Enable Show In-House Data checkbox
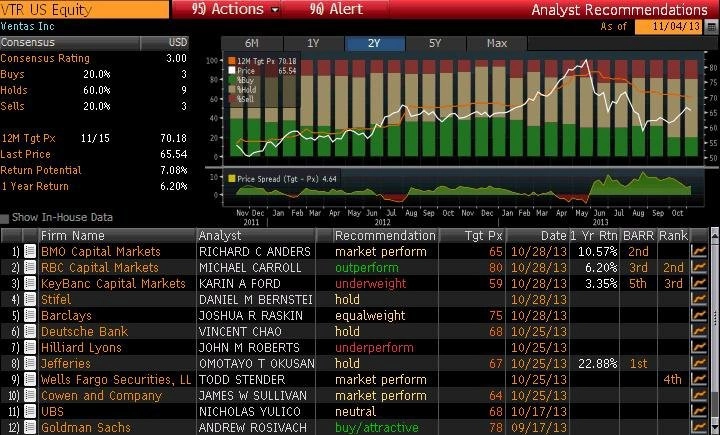Image resolution: width=720 pixels, height=435 pixels. [5, 218]
